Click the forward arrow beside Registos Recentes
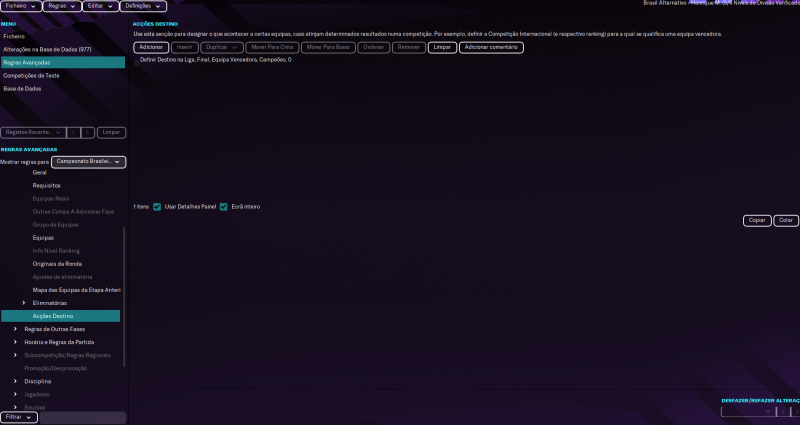The height and width of the screenshot is (425, 800). coord(88,132)
